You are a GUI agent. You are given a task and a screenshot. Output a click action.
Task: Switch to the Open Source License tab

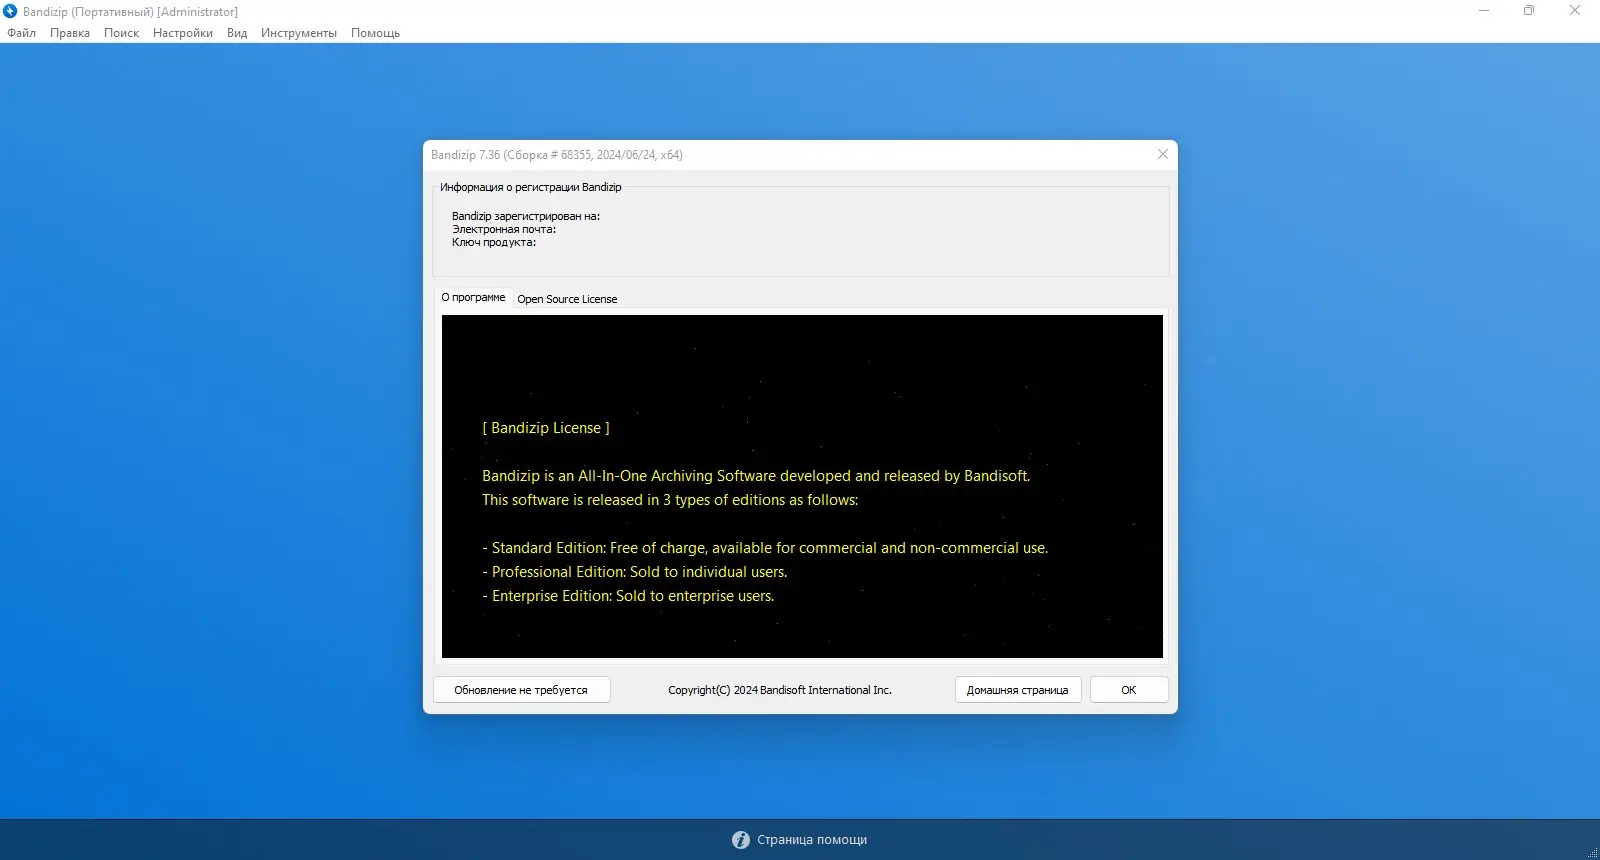567,299
